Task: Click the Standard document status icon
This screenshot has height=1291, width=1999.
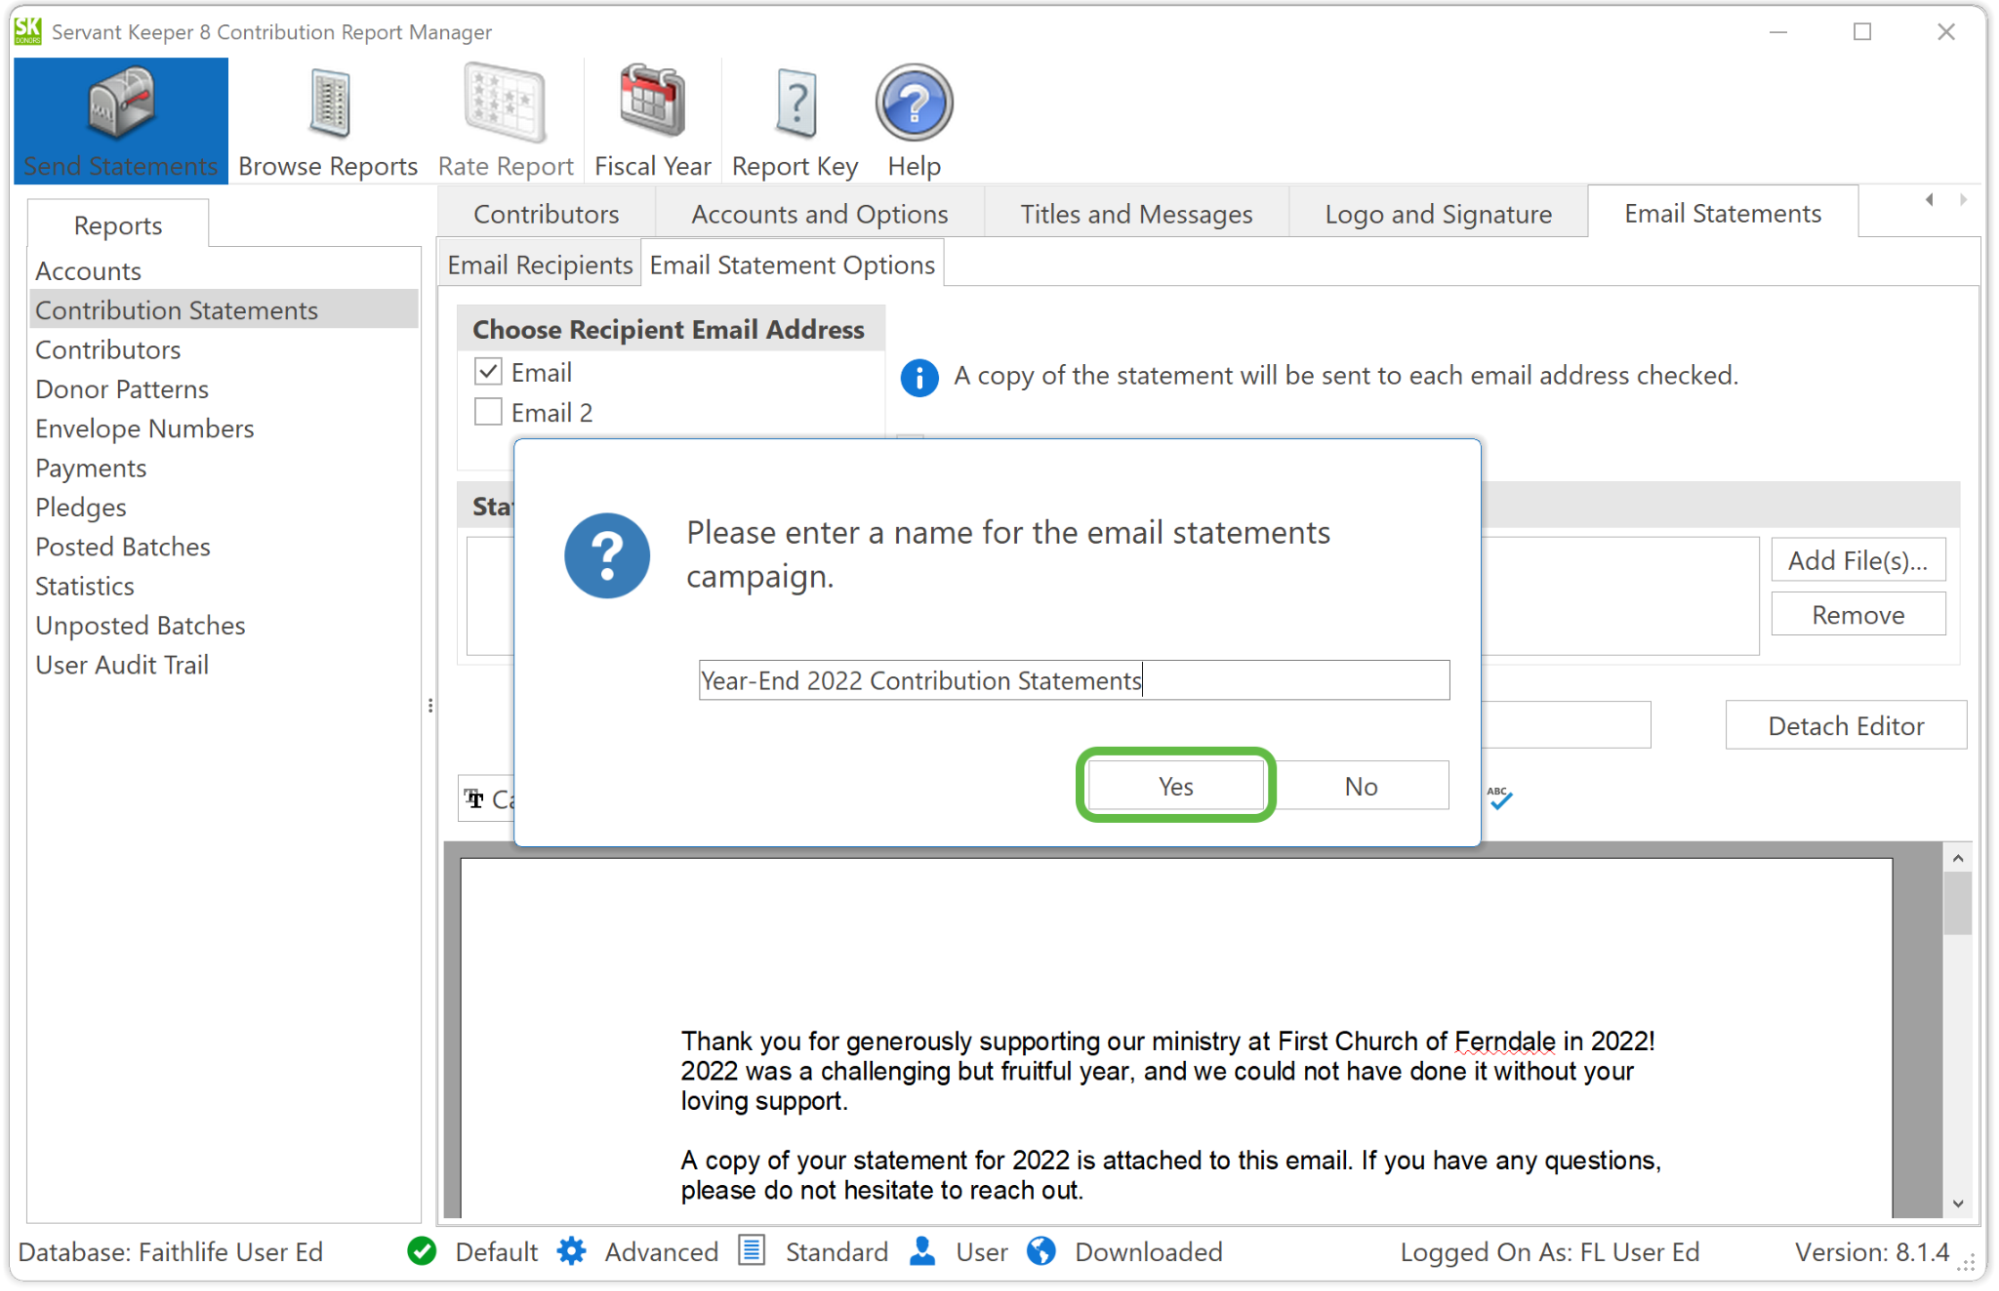Action: tap(752, 1251)
